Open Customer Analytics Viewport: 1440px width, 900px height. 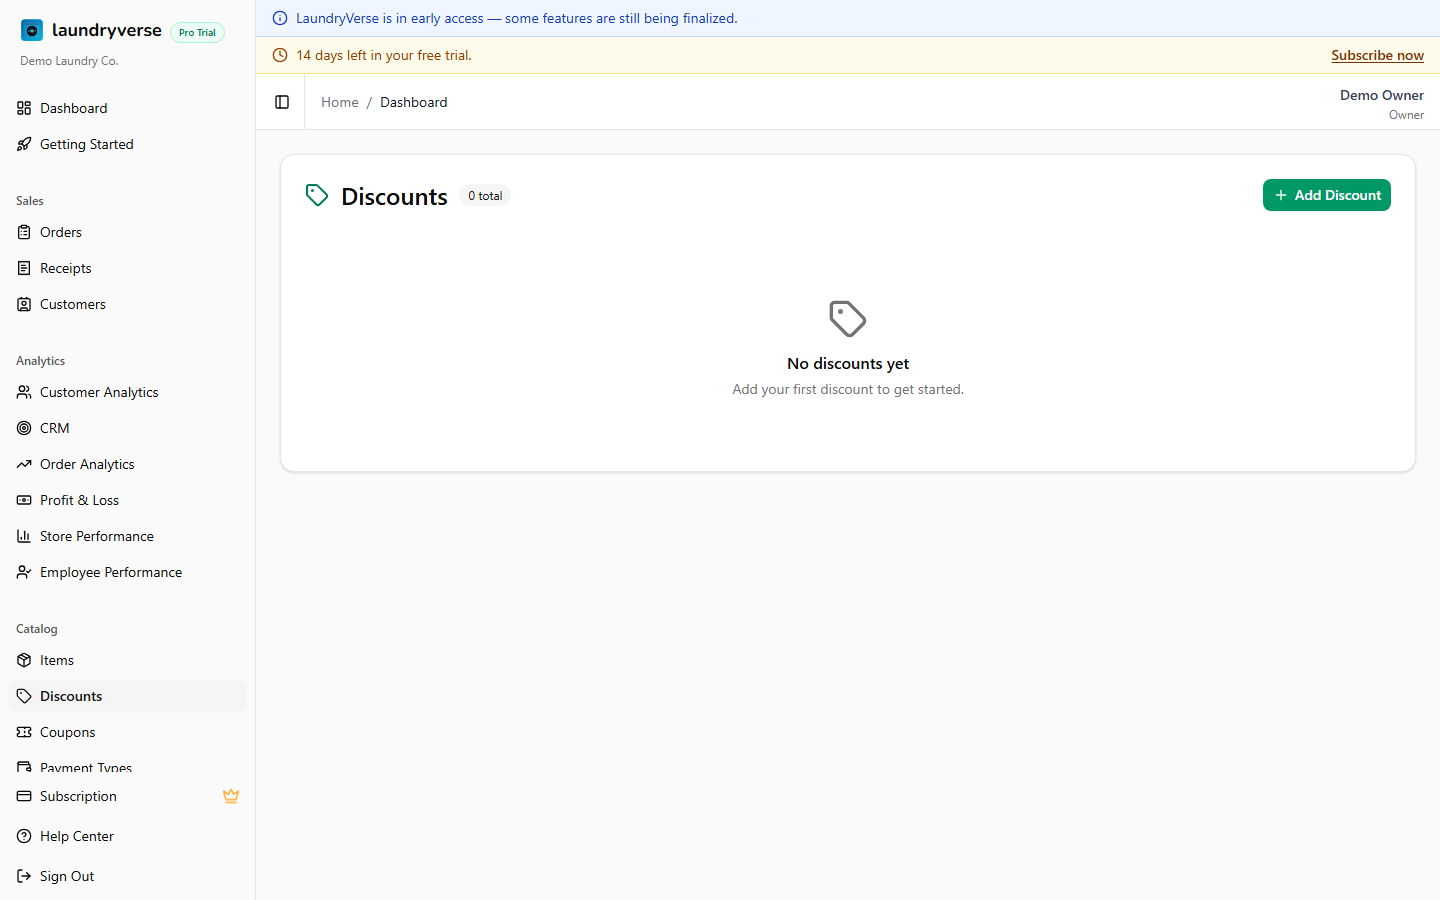127,392
